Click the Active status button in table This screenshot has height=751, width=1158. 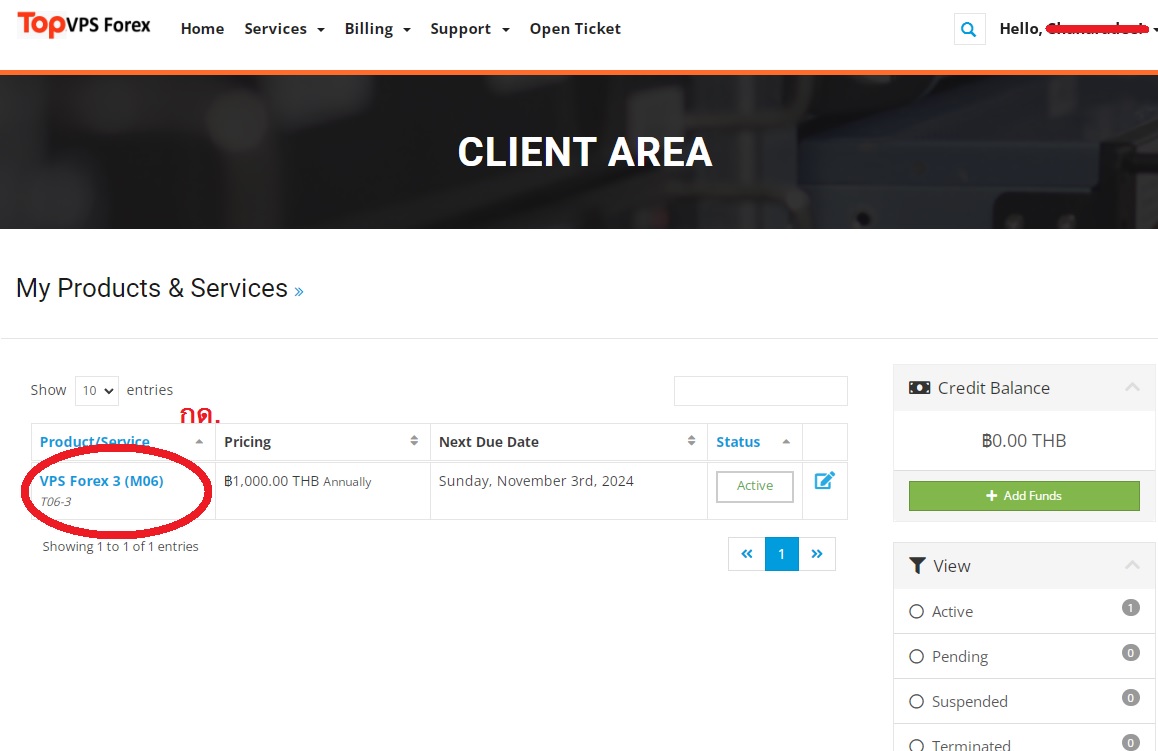pyautogui.click(x=755, y=486)
